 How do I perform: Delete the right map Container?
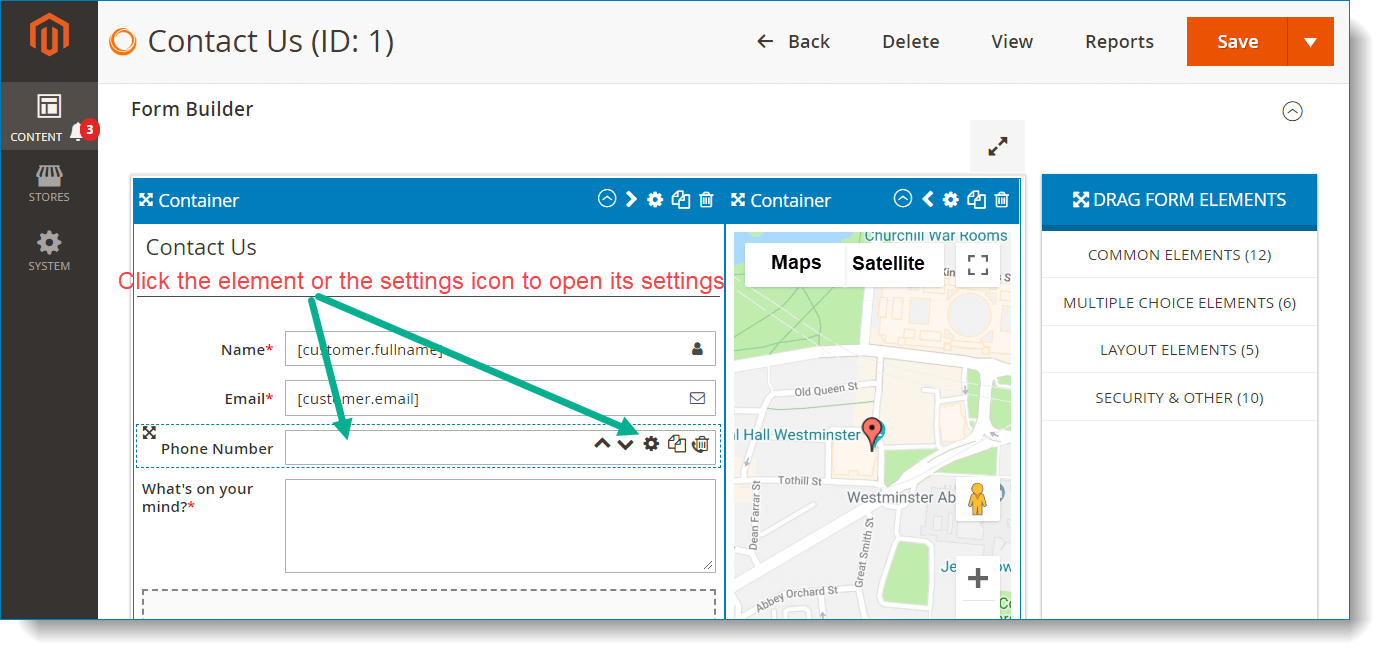(1001, 199)
